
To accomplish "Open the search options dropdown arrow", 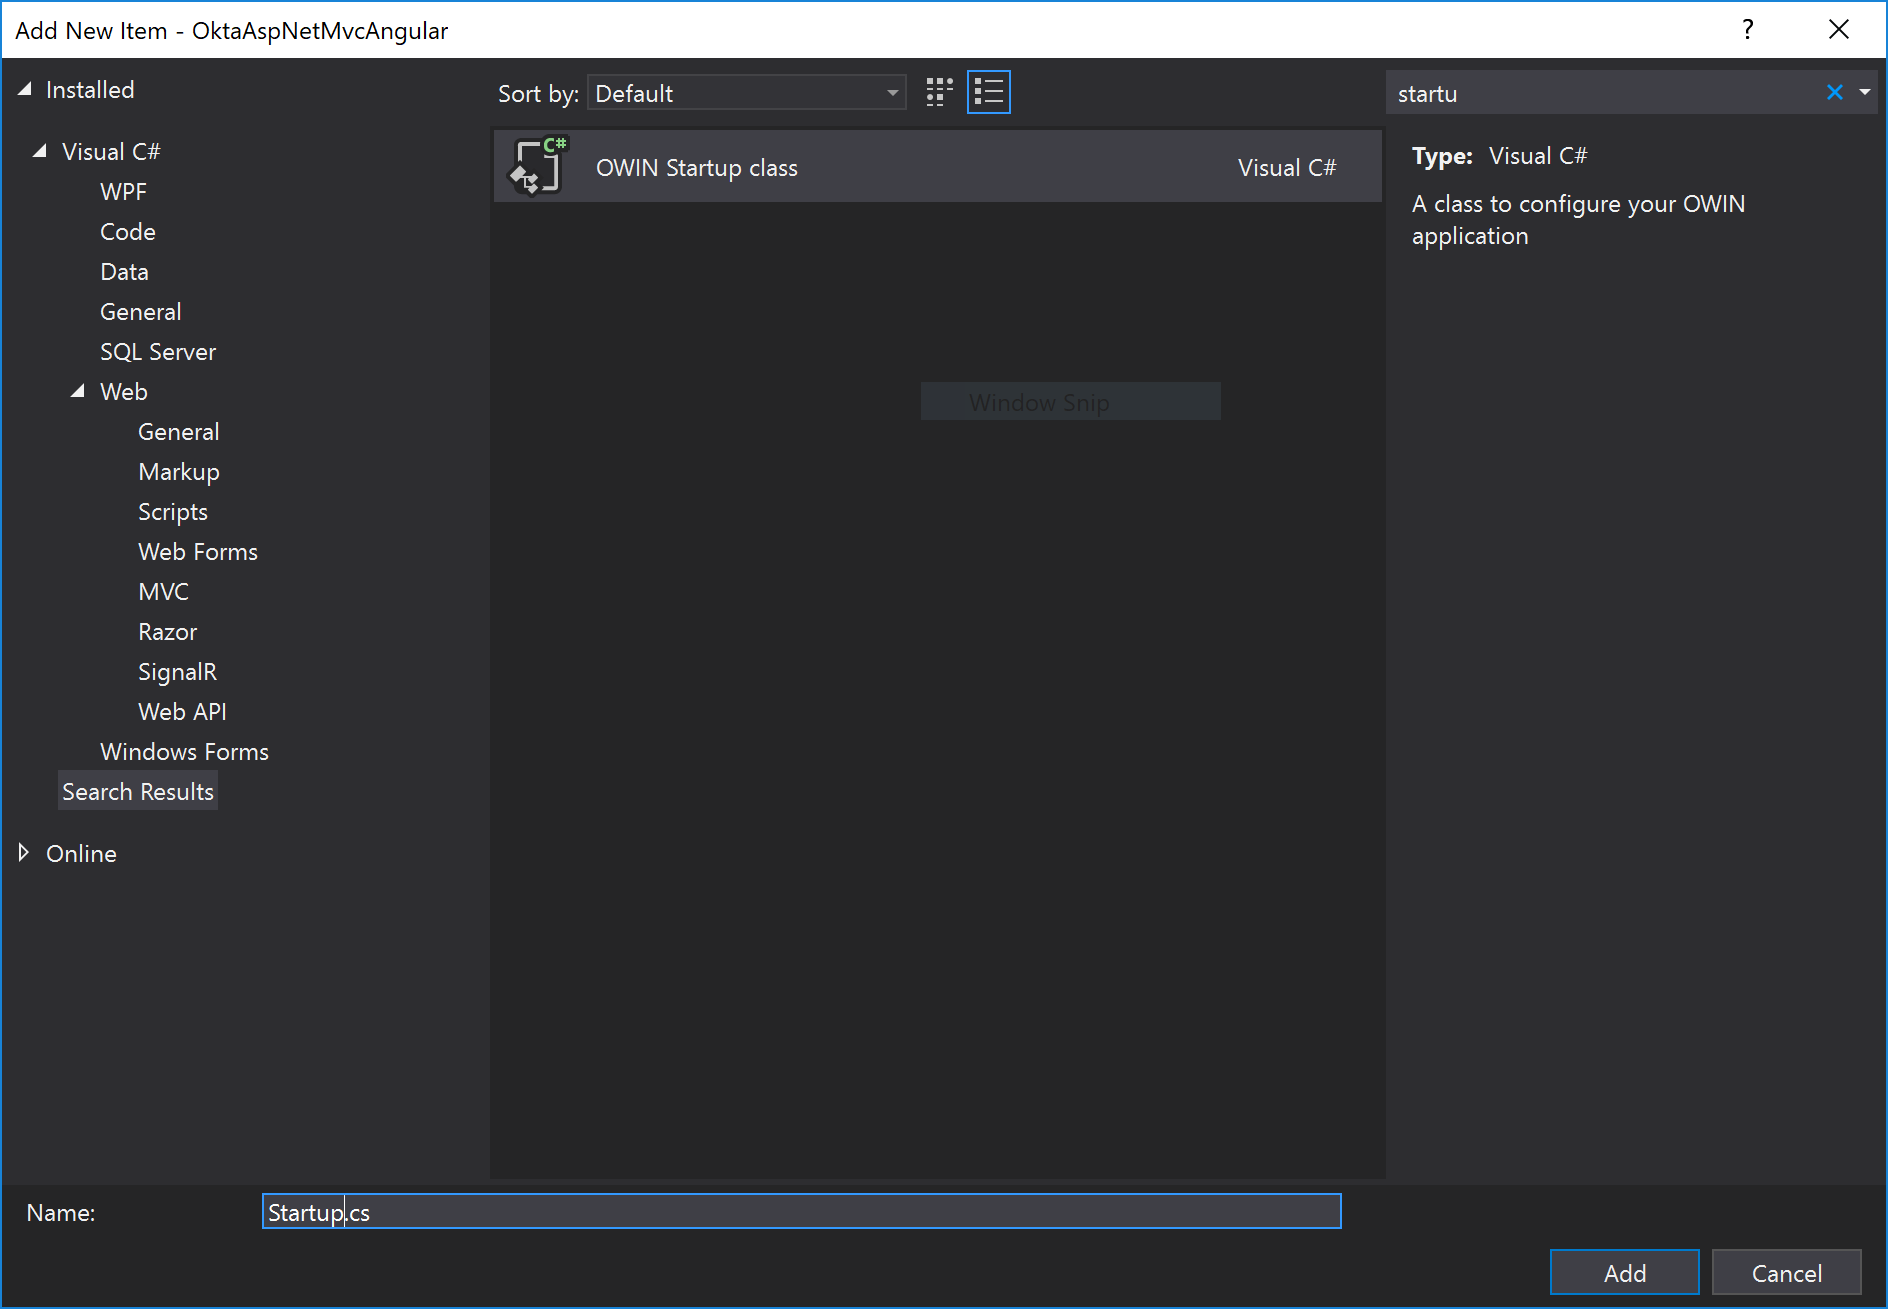I will (1864, 92).
